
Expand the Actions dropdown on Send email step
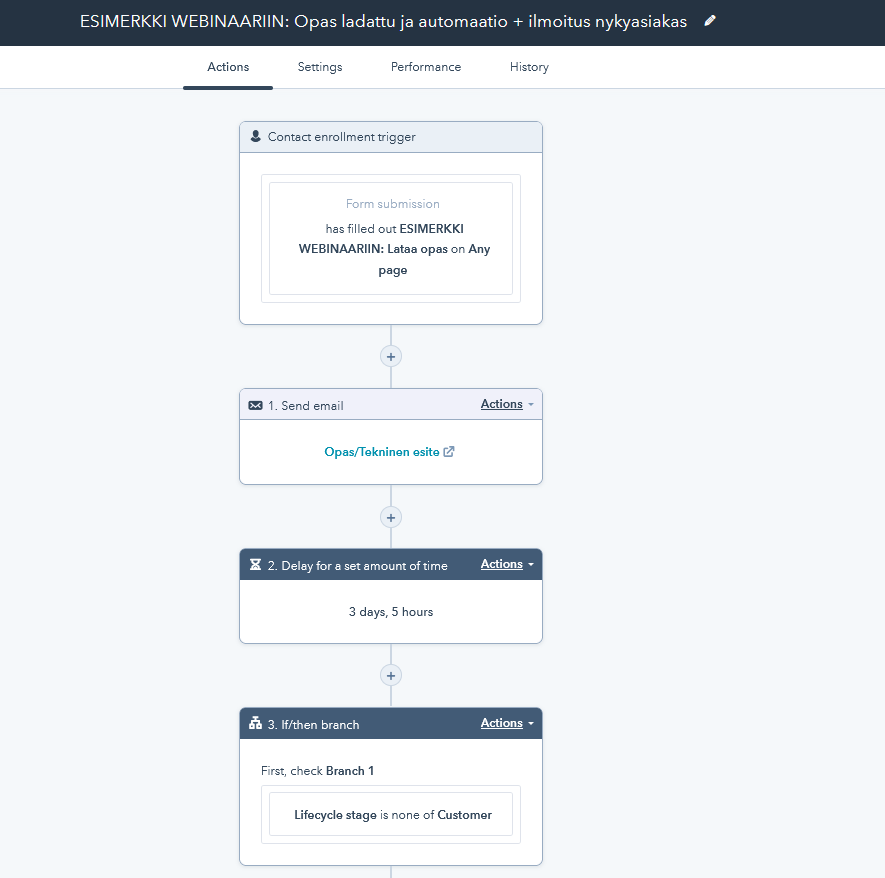tap(507, 404)
